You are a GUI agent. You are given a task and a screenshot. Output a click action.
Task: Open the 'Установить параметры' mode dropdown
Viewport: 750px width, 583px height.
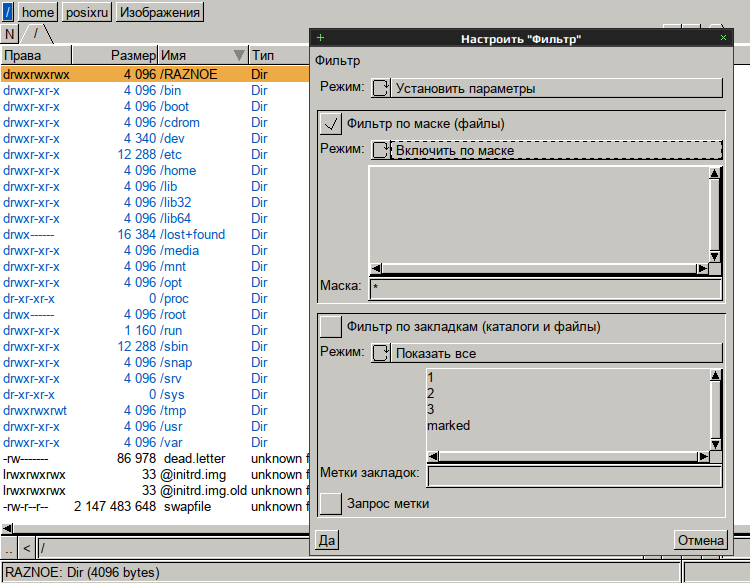(x=547, y=88)
